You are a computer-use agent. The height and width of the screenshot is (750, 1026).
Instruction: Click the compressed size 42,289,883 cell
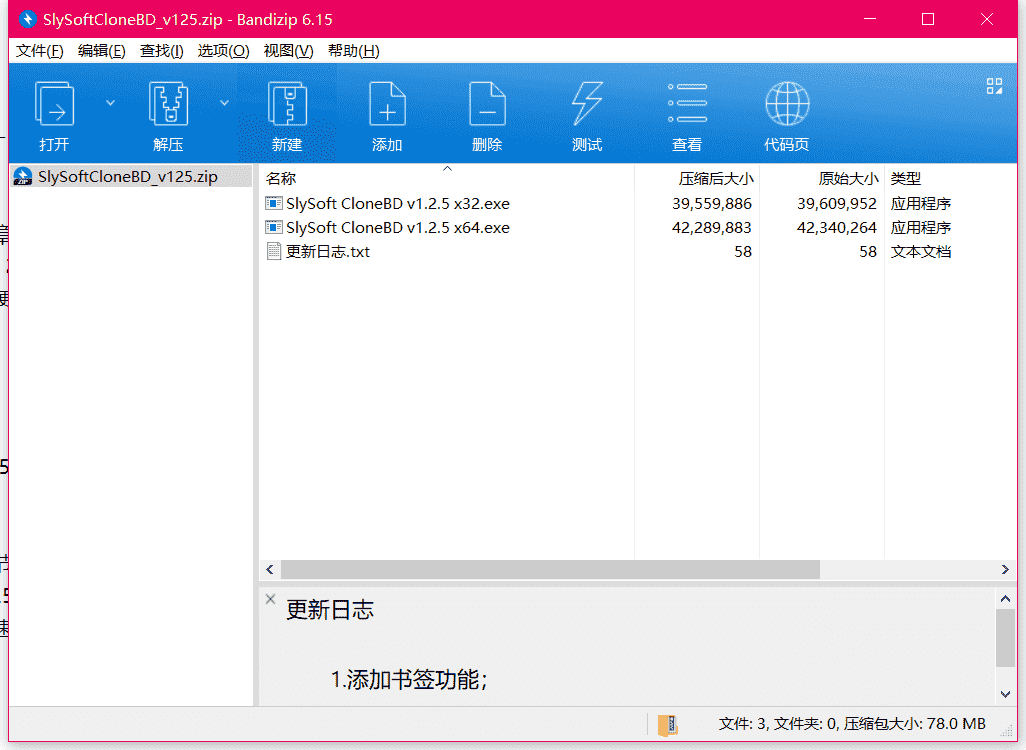click(712, 228)
